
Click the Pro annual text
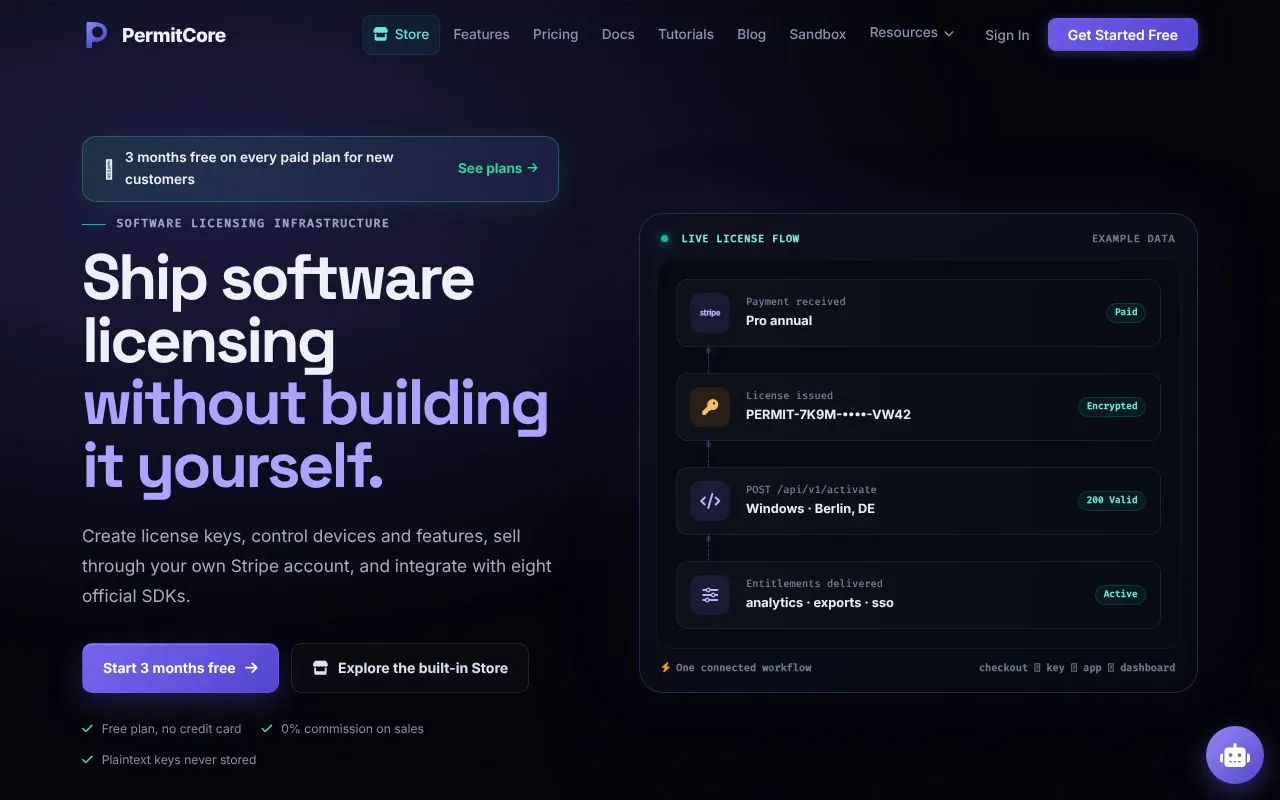point(779,320)
